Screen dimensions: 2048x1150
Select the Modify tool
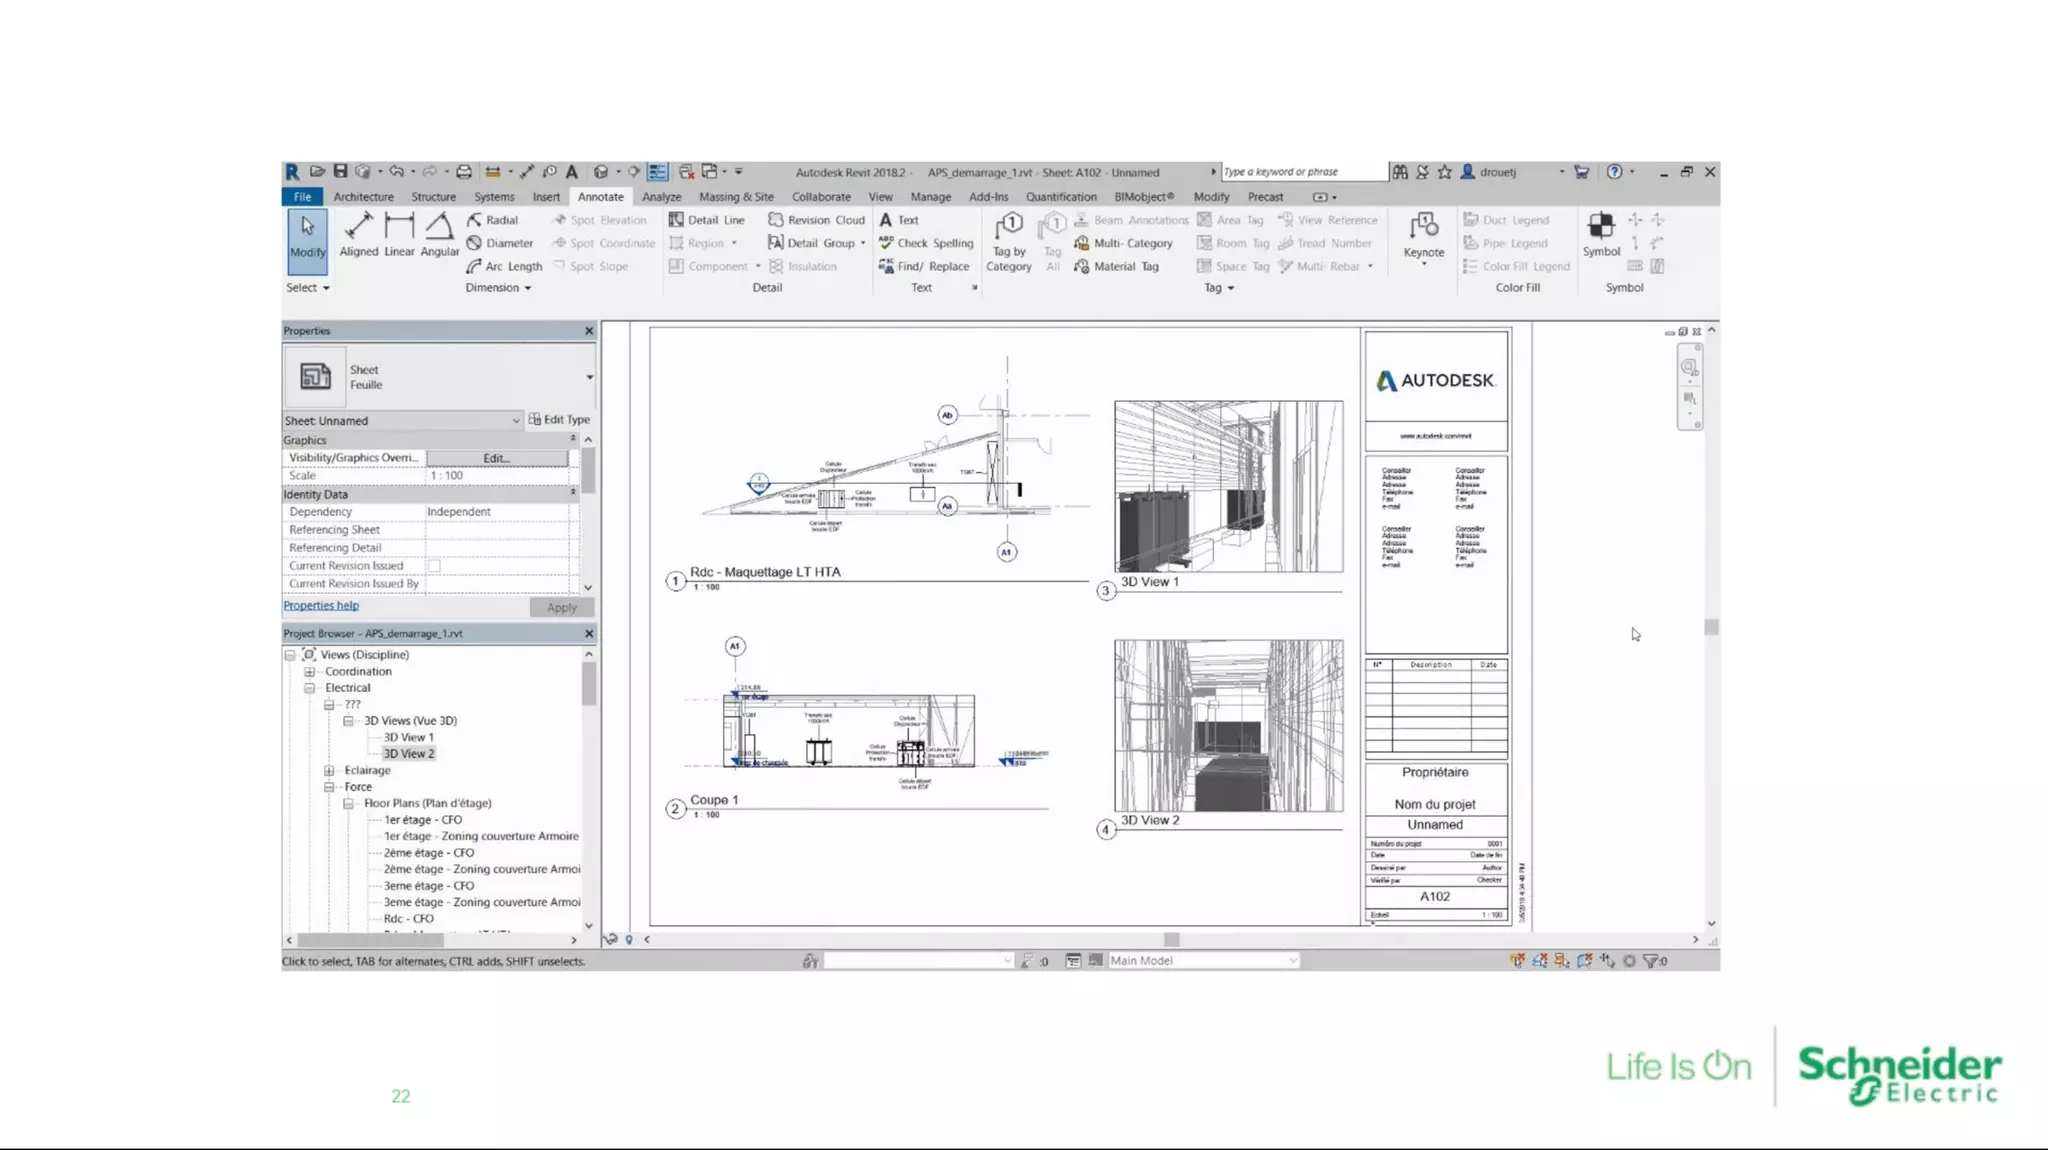coord(307,240)
